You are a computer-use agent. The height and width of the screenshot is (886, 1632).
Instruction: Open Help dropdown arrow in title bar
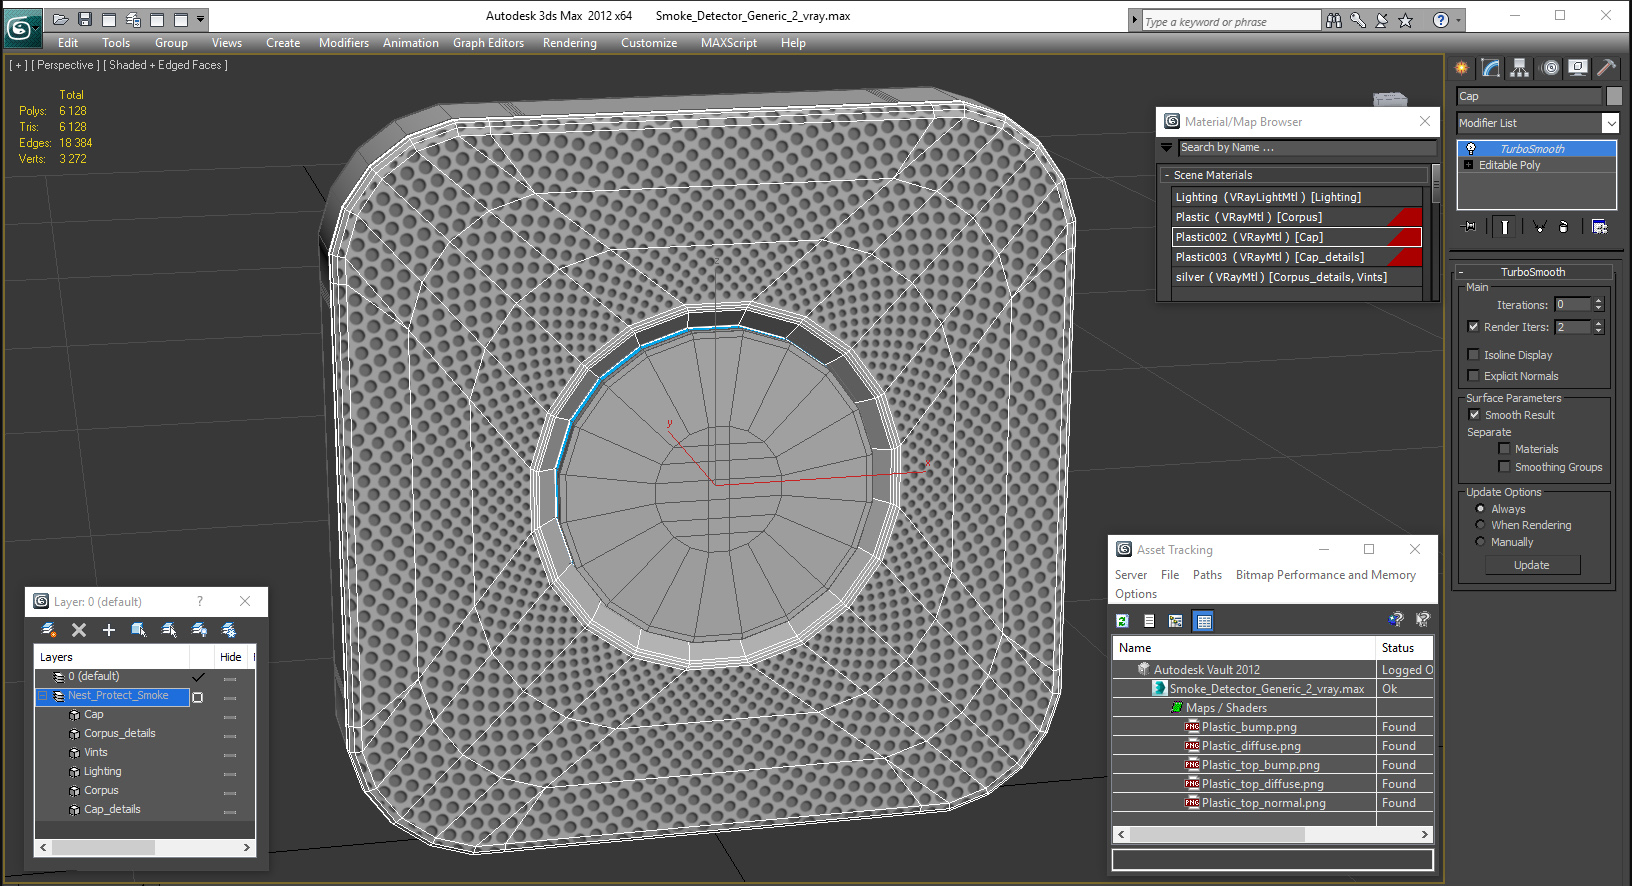(1458, 20)
